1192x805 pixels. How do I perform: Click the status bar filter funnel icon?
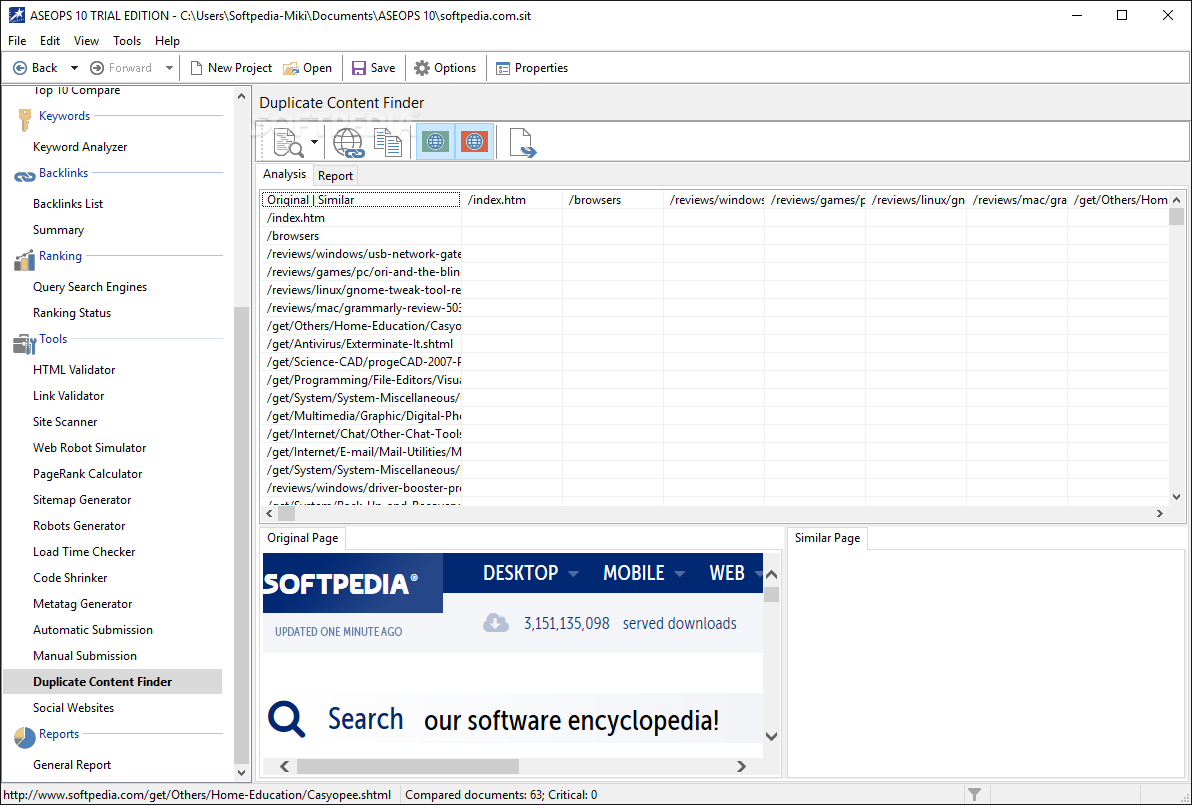point(975,795)
